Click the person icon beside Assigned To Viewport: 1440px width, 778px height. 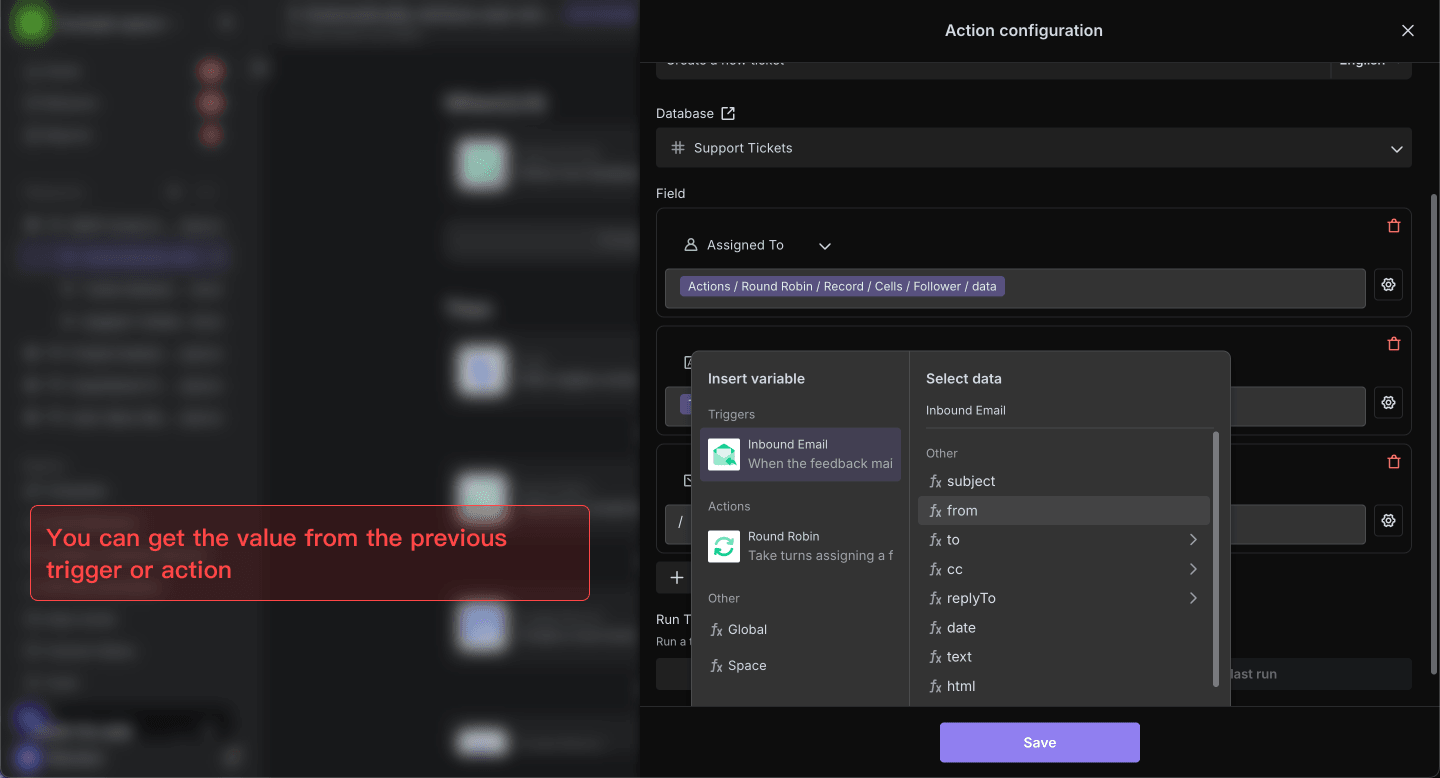(690, 245)
